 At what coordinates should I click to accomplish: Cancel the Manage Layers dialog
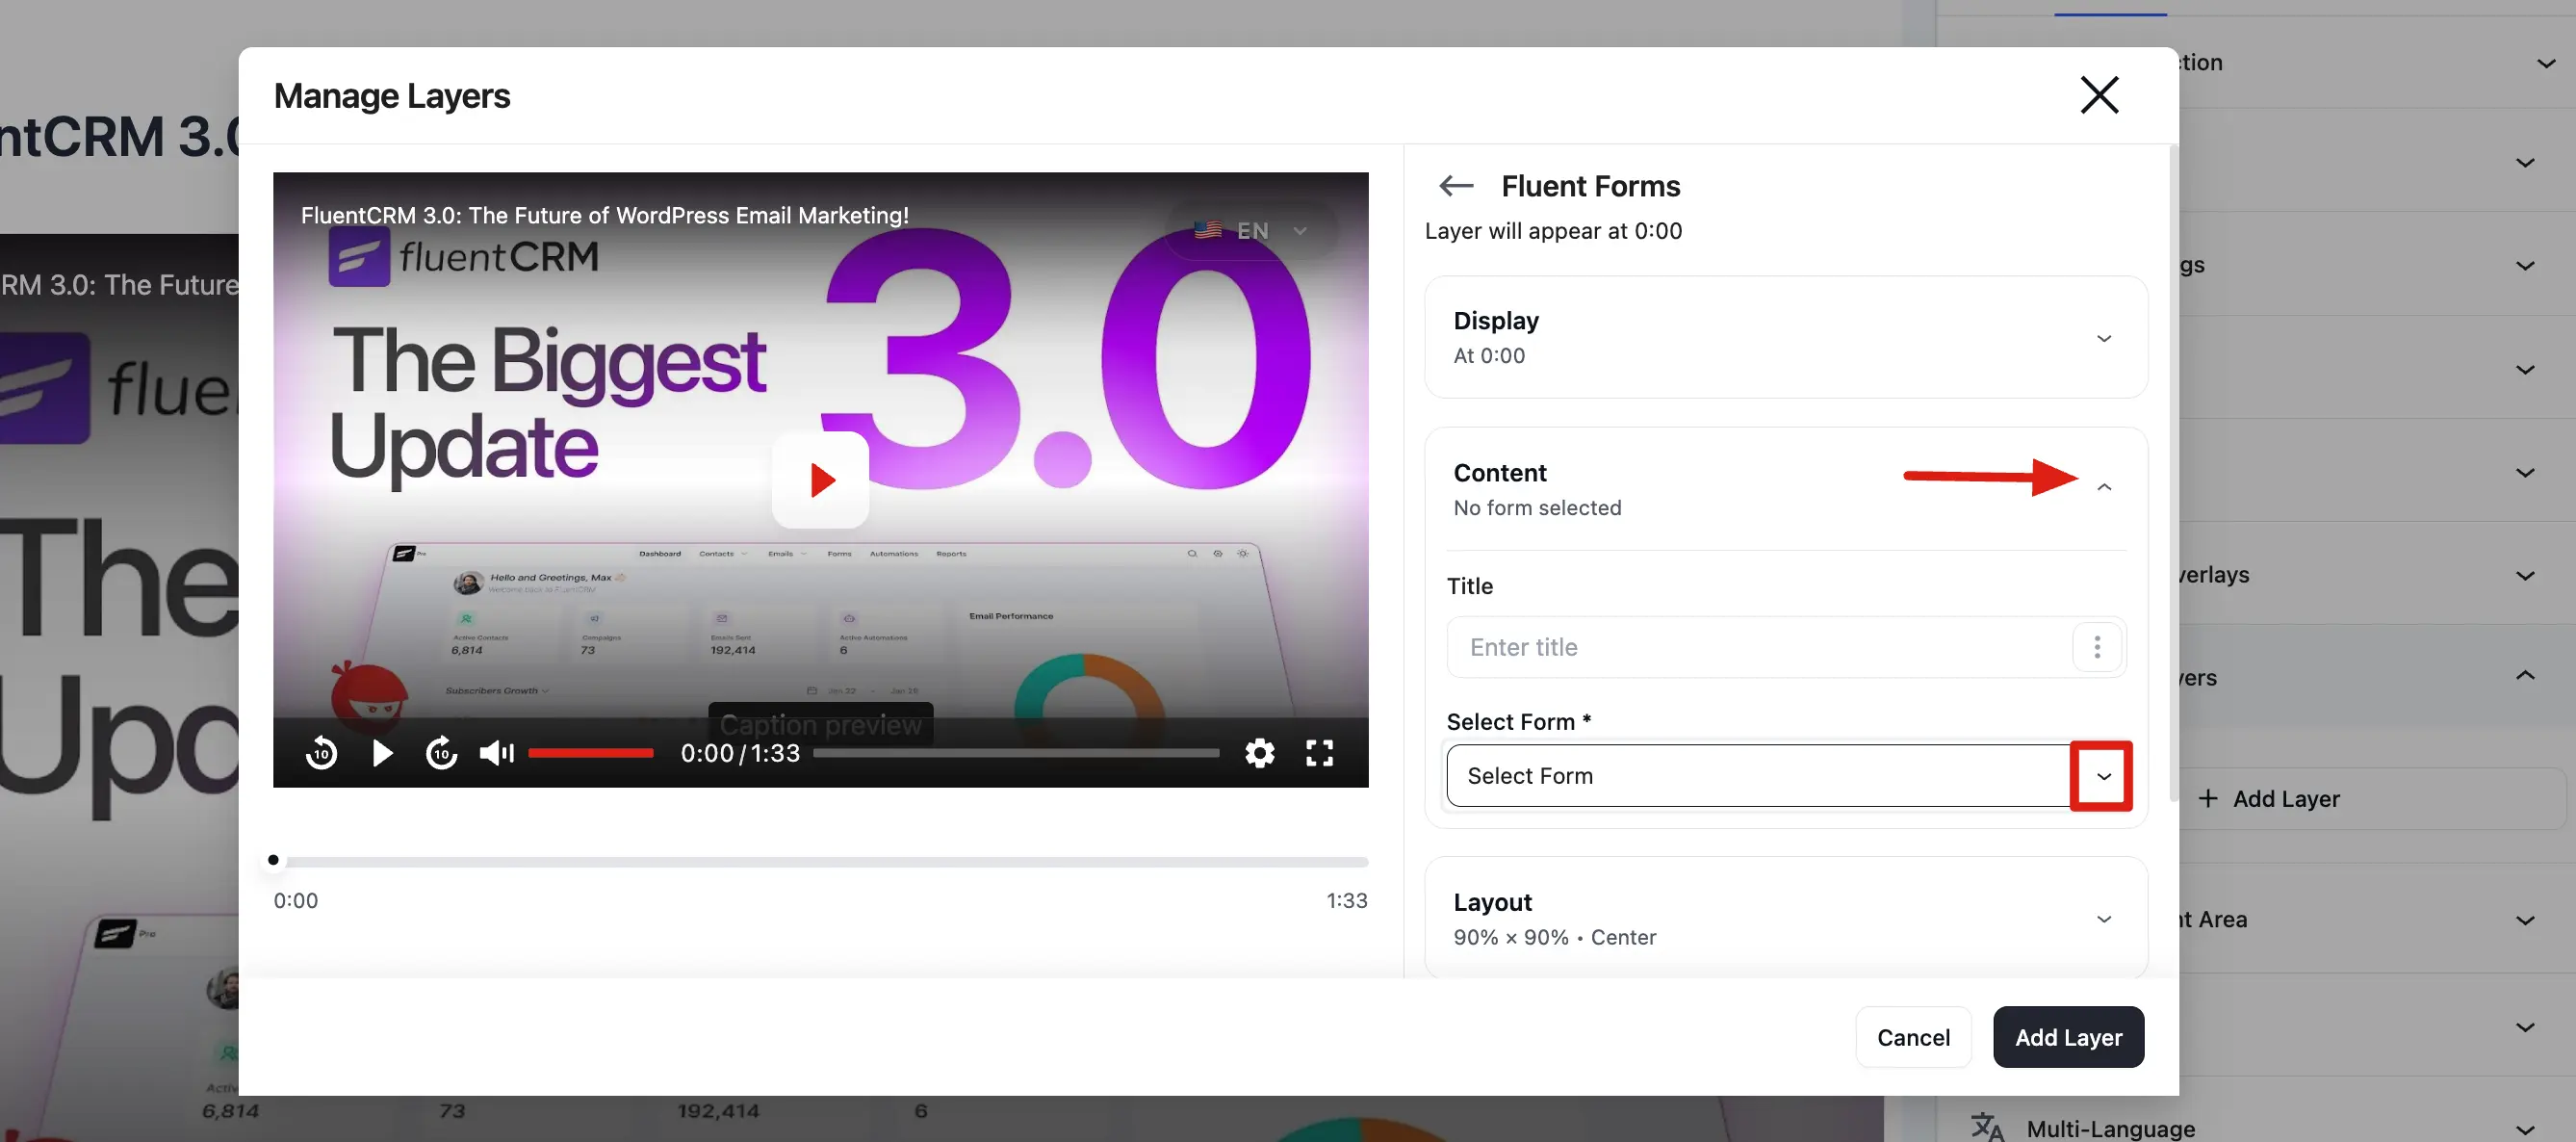[x=1913, y=1037]
